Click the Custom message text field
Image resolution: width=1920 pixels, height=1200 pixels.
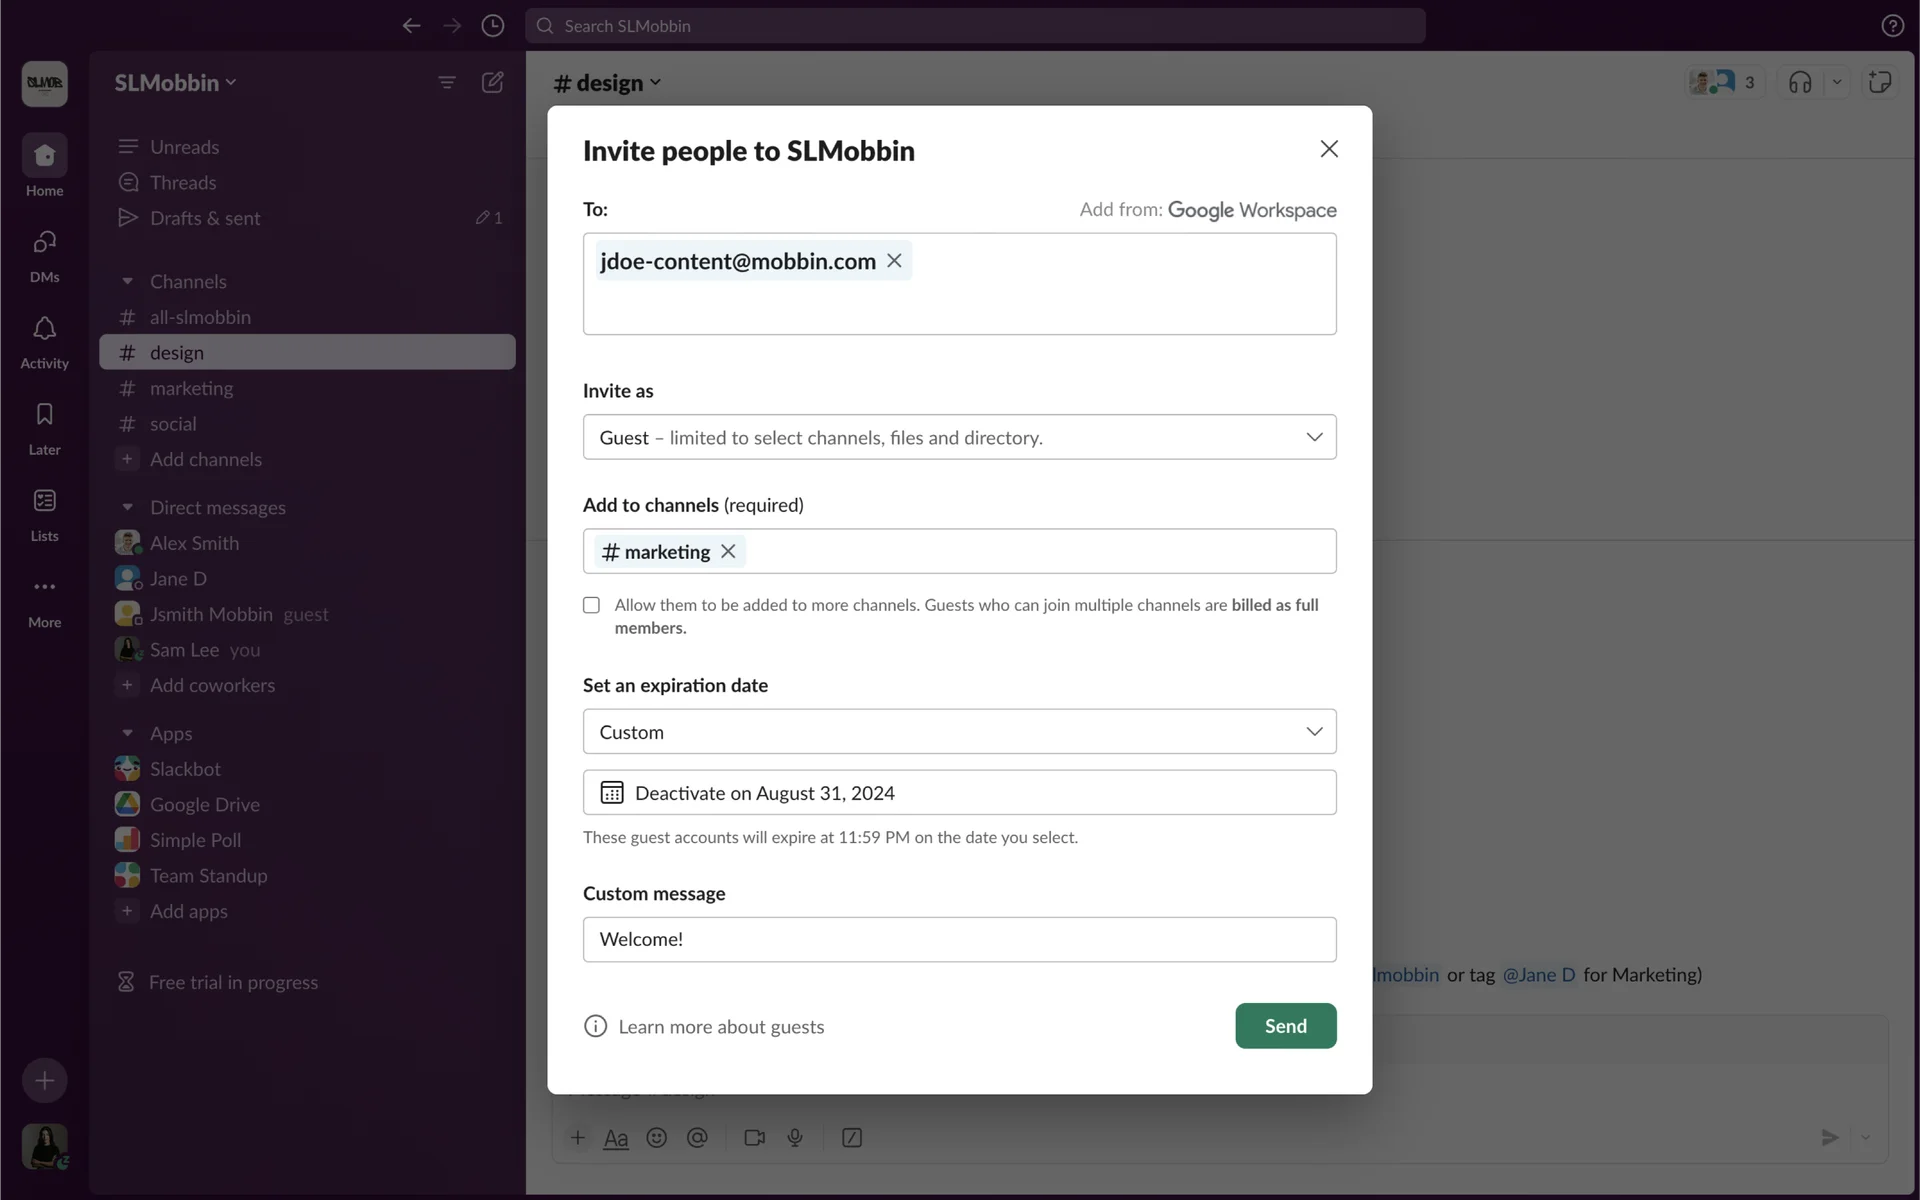(959, 940)
